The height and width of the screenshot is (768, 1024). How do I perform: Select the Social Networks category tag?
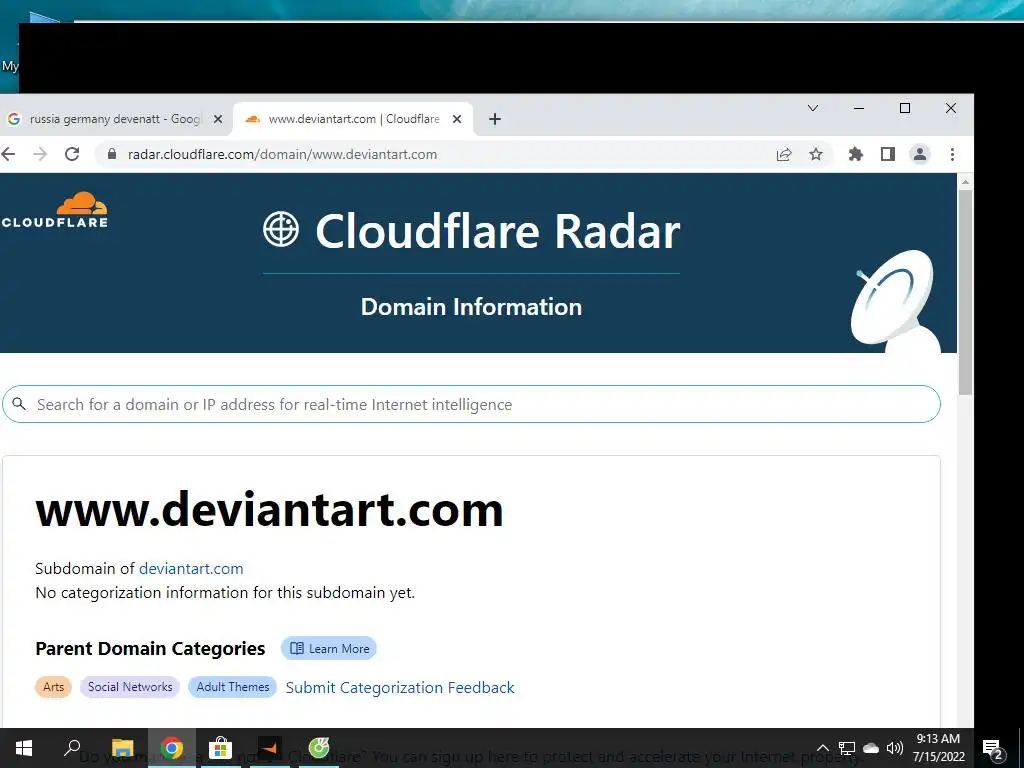coord(130,687)
